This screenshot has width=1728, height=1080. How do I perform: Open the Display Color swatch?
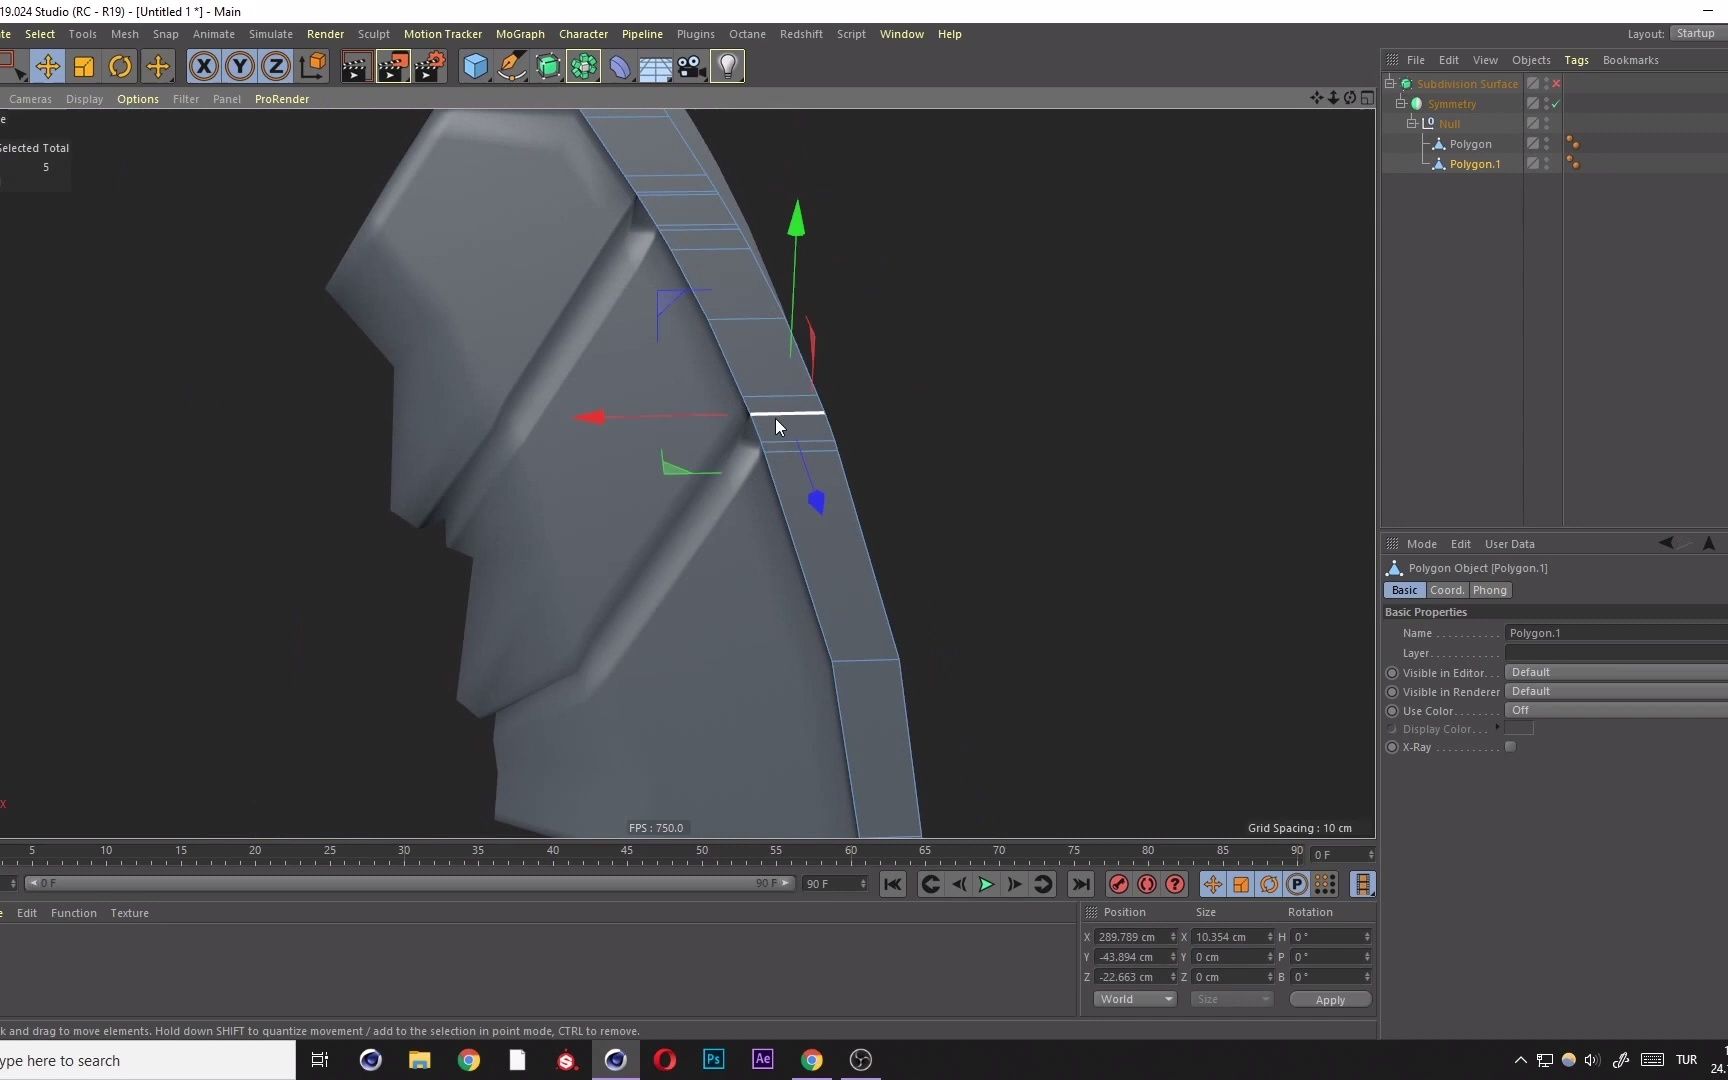tap(1520, 728)
